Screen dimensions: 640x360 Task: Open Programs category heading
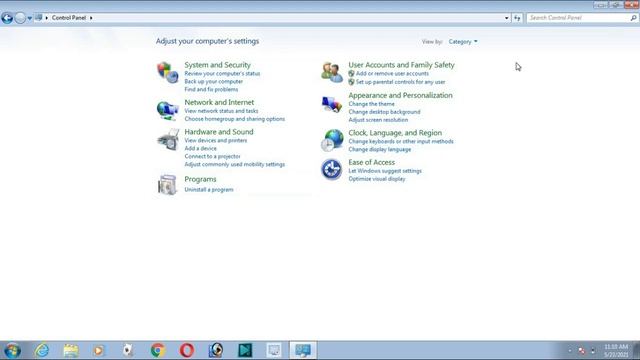click(200, 179)
